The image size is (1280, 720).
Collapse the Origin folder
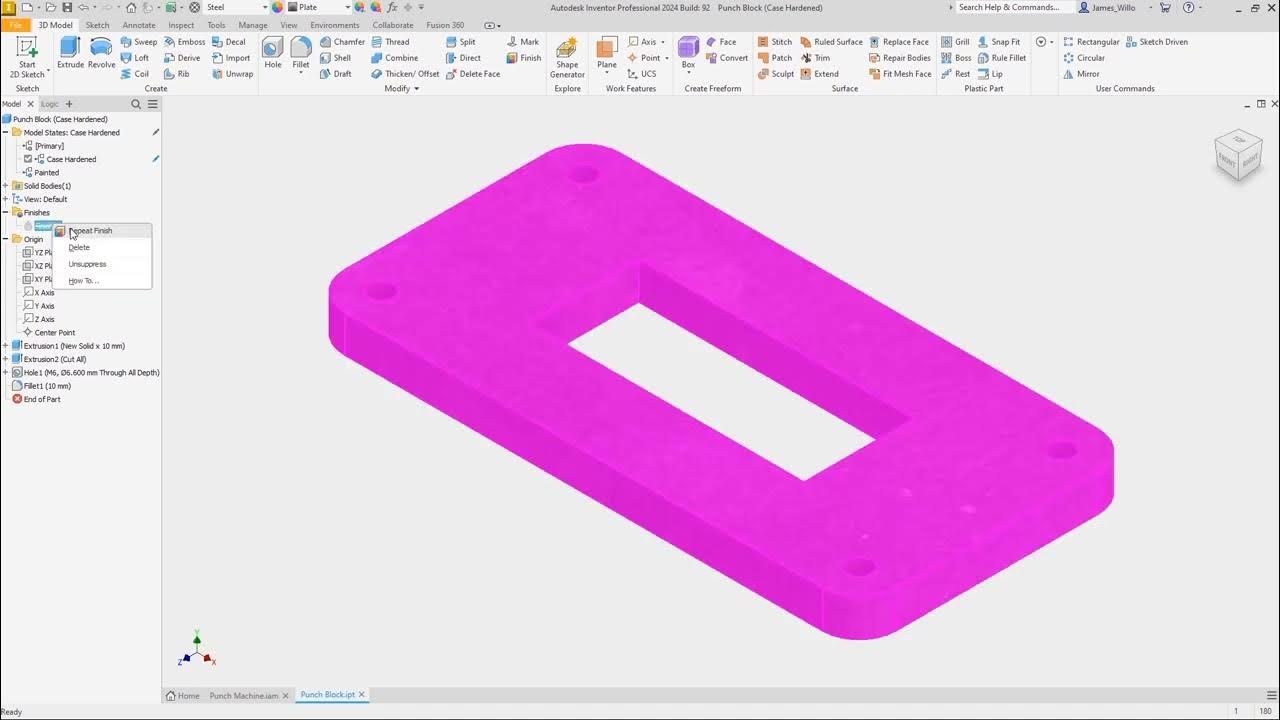tap(5, 239)
